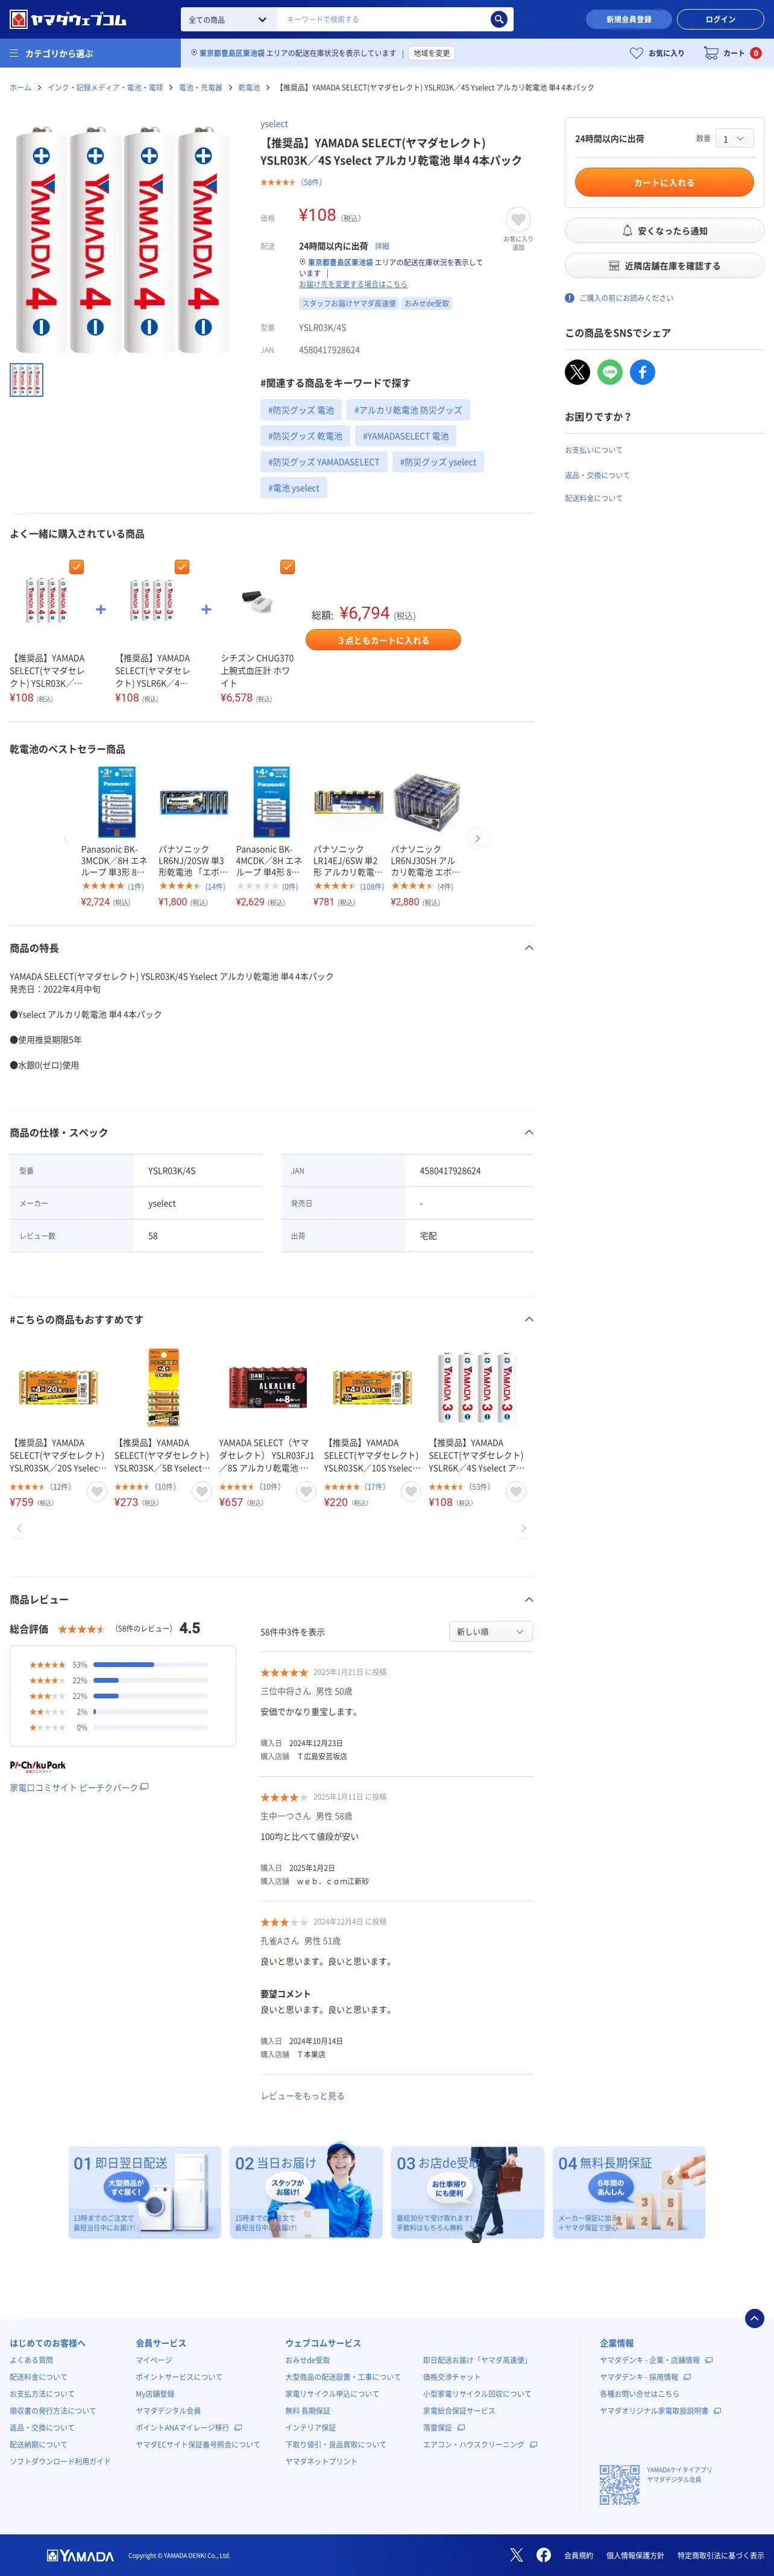Uncheck the YSLR6K bundled item checkbox

pos(182,567)
